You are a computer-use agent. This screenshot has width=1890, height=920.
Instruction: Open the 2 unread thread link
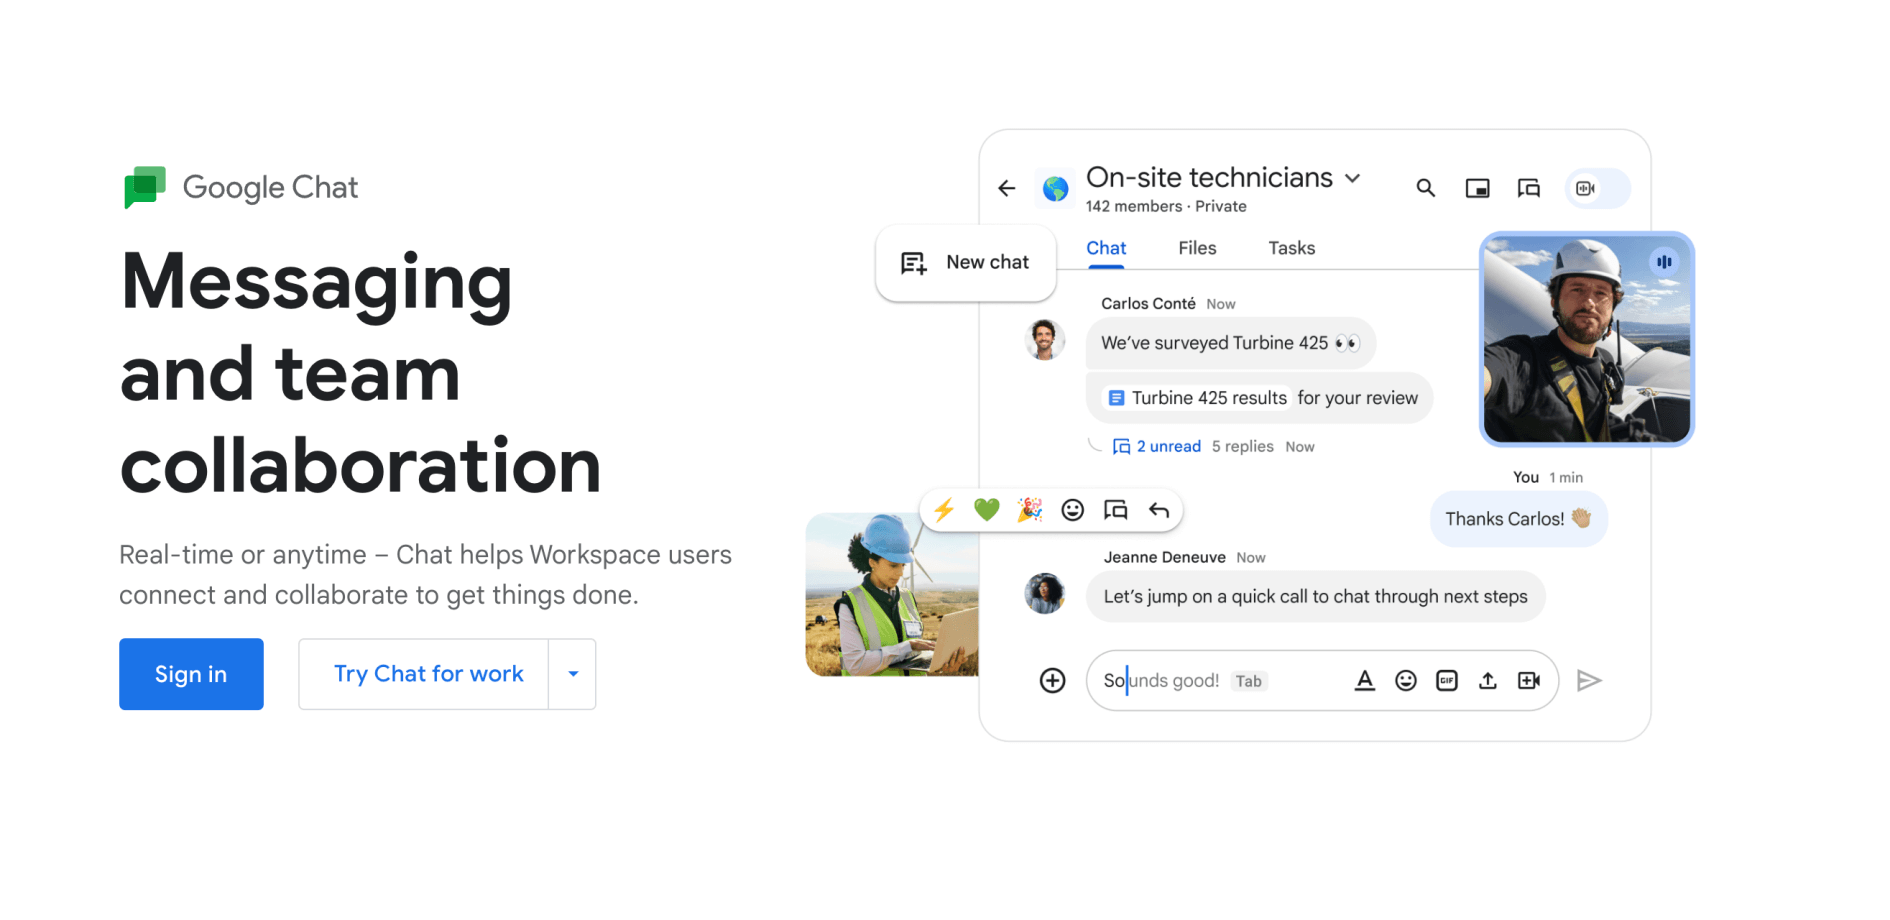(x=1157, y=447)
